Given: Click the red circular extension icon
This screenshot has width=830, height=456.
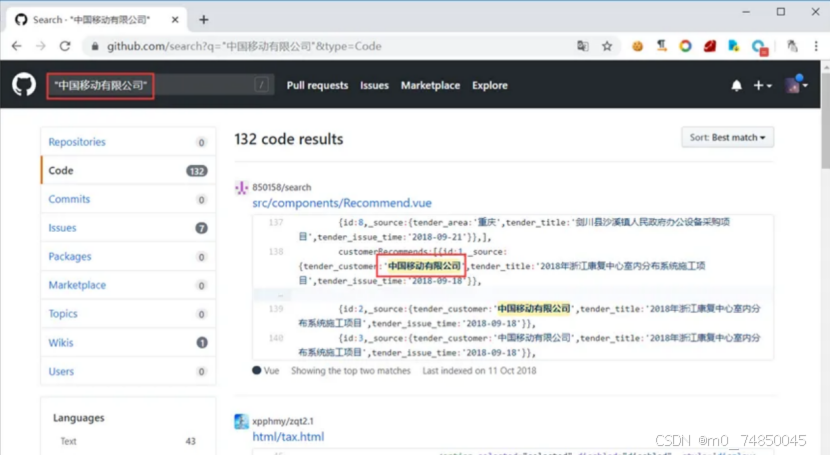Looking at the screenshot, I should coord(685,46).
